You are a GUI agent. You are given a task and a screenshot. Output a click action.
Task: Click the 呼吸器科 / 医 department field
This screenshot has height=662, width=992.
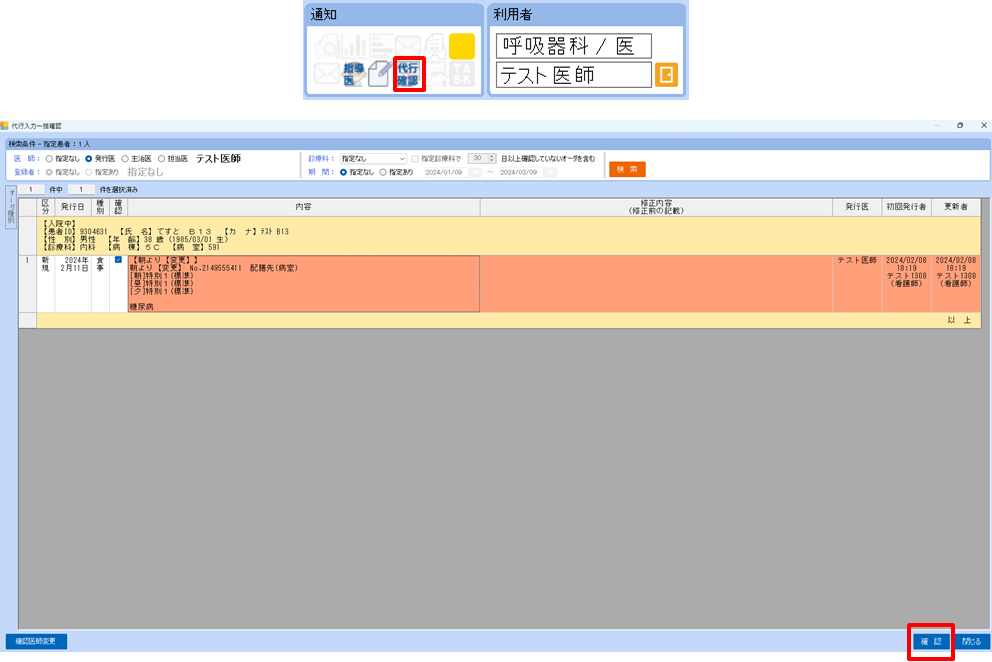[x=574, y=46]
